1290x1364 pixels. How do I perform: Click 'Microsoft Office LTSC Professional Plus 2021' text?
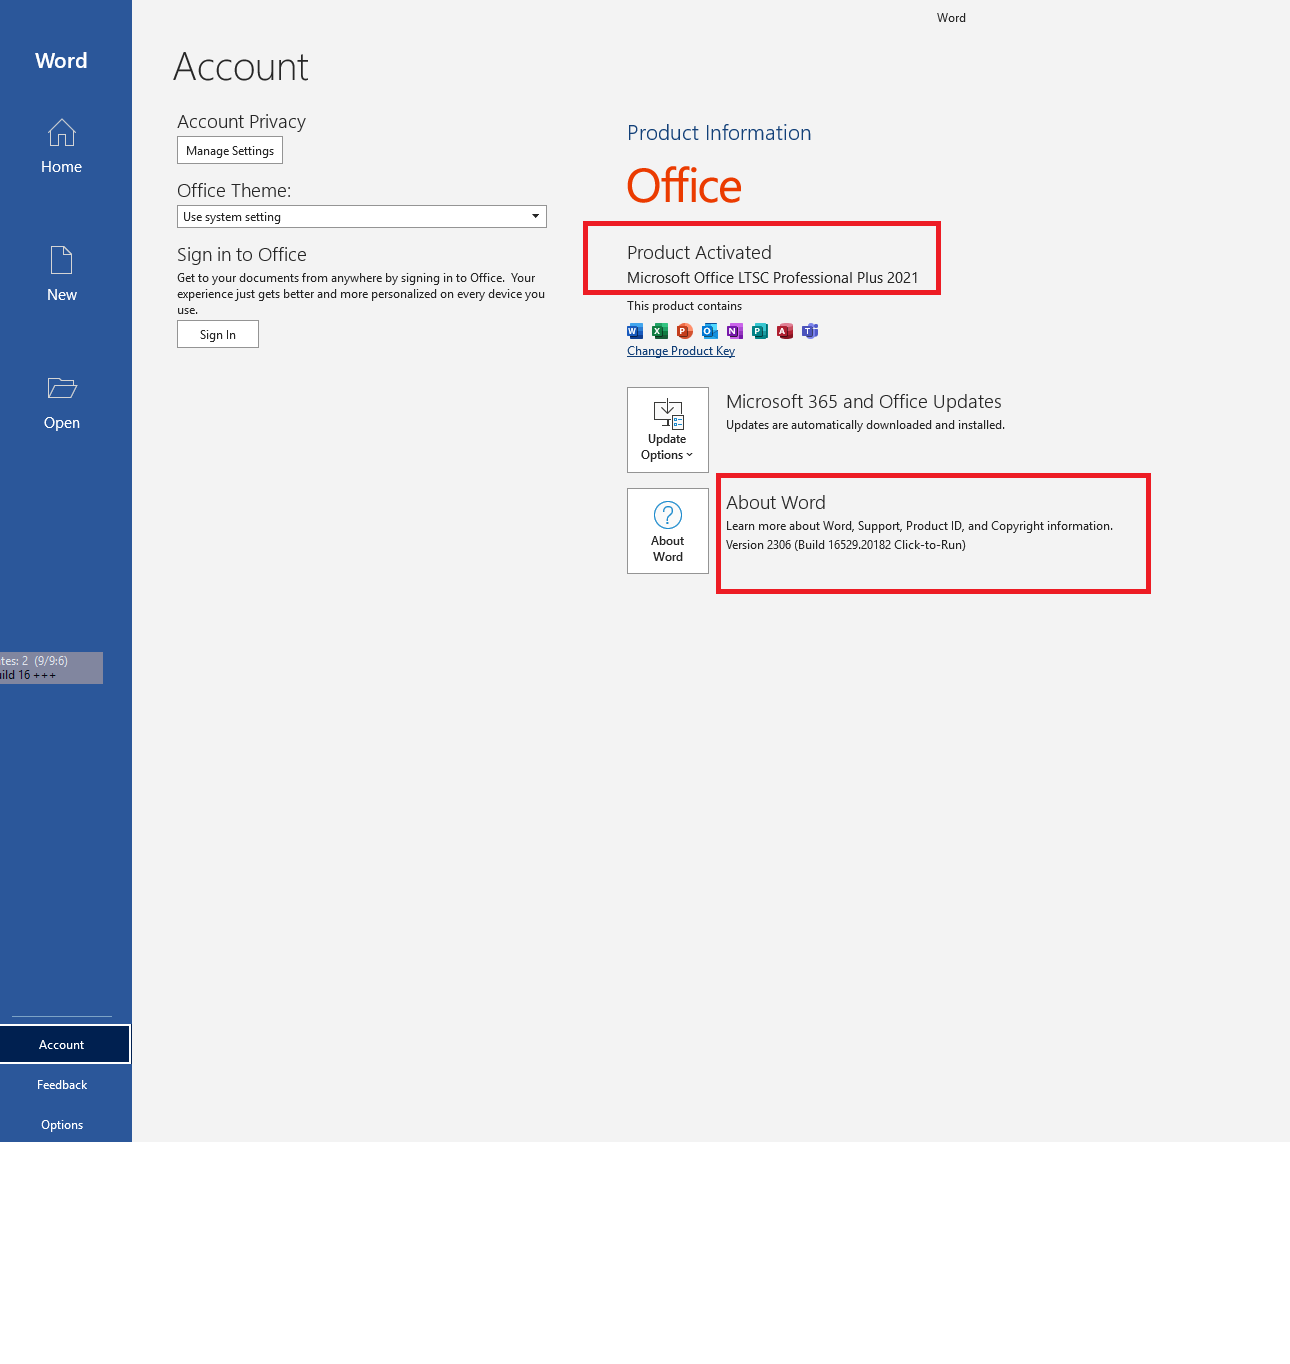tap(773, 278)
